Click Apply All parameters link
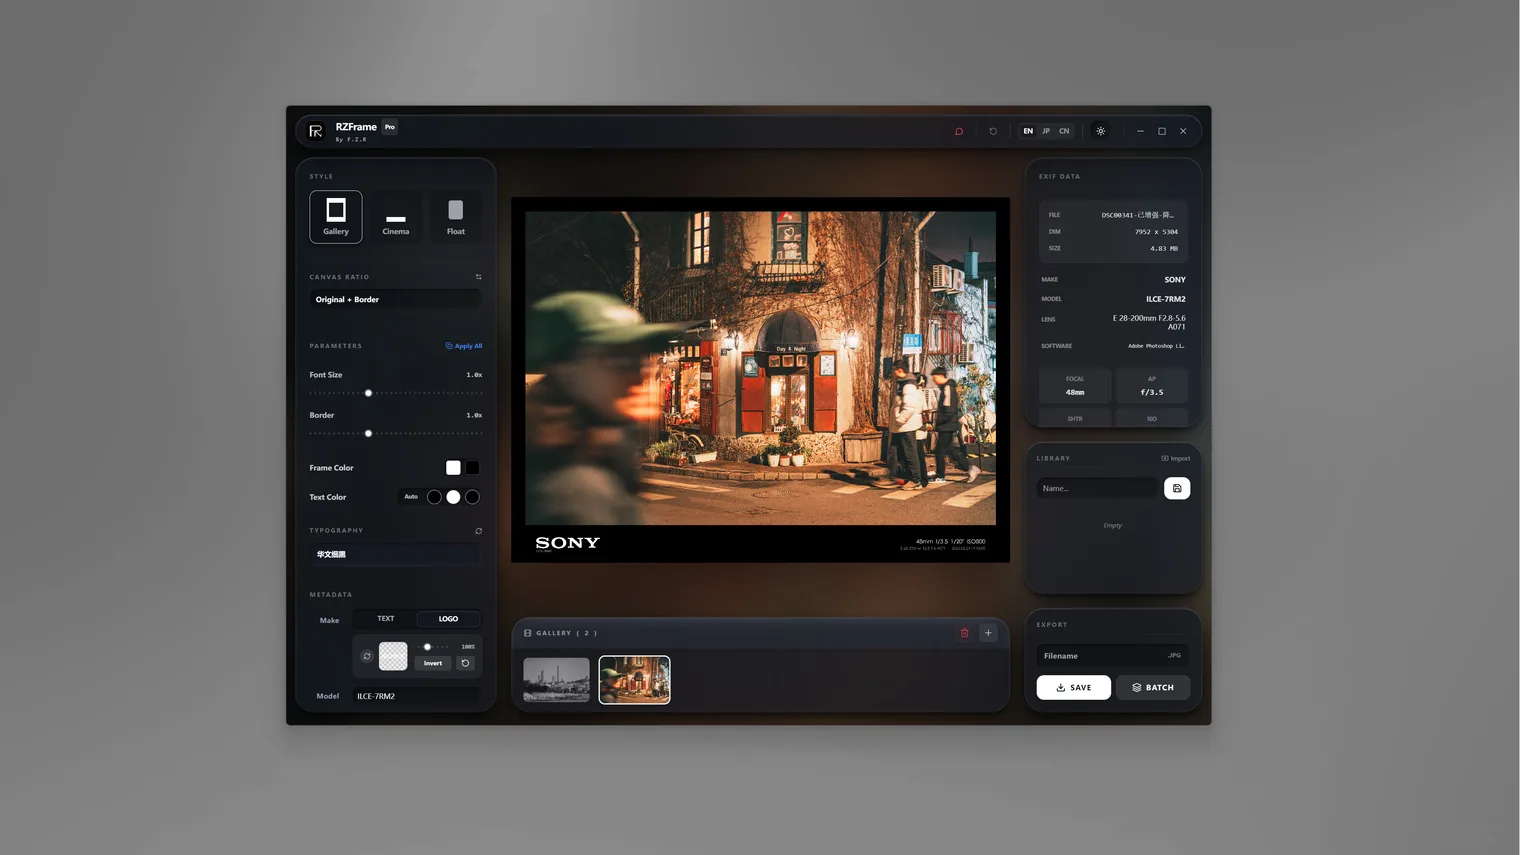1520x855 pixels. click(464, 346)
